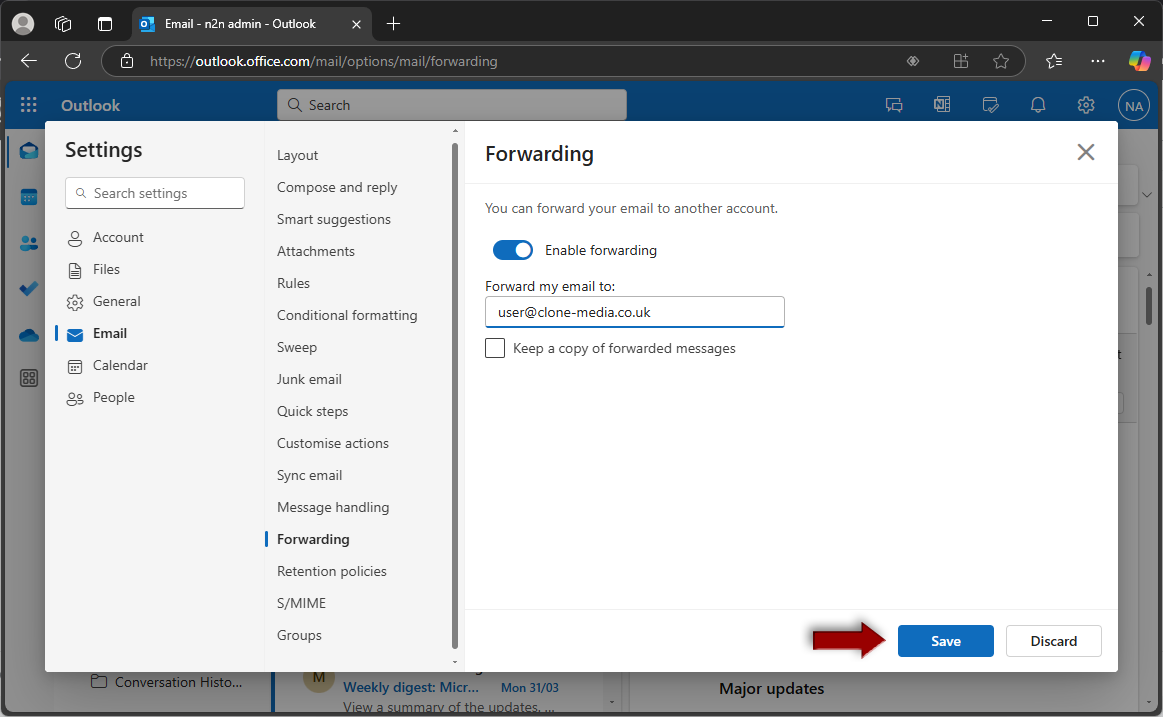Open the Mail icon in left rail
The width and height of the screenshot is (1163, 717).
[29, 151]
